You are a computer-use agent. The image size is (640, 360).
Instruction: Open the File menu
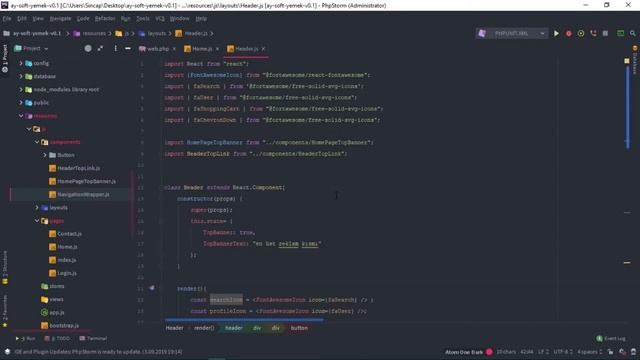point(7,18)
